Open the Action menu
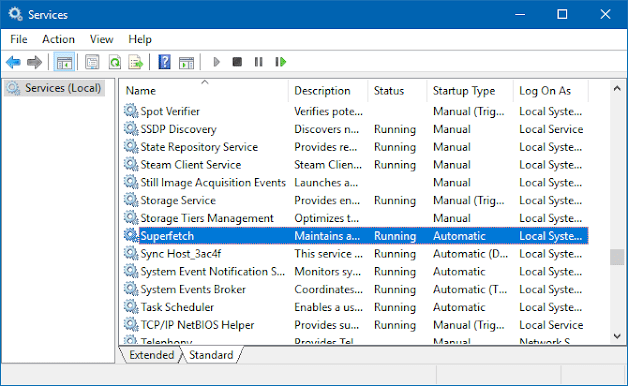 coord(58,39)
